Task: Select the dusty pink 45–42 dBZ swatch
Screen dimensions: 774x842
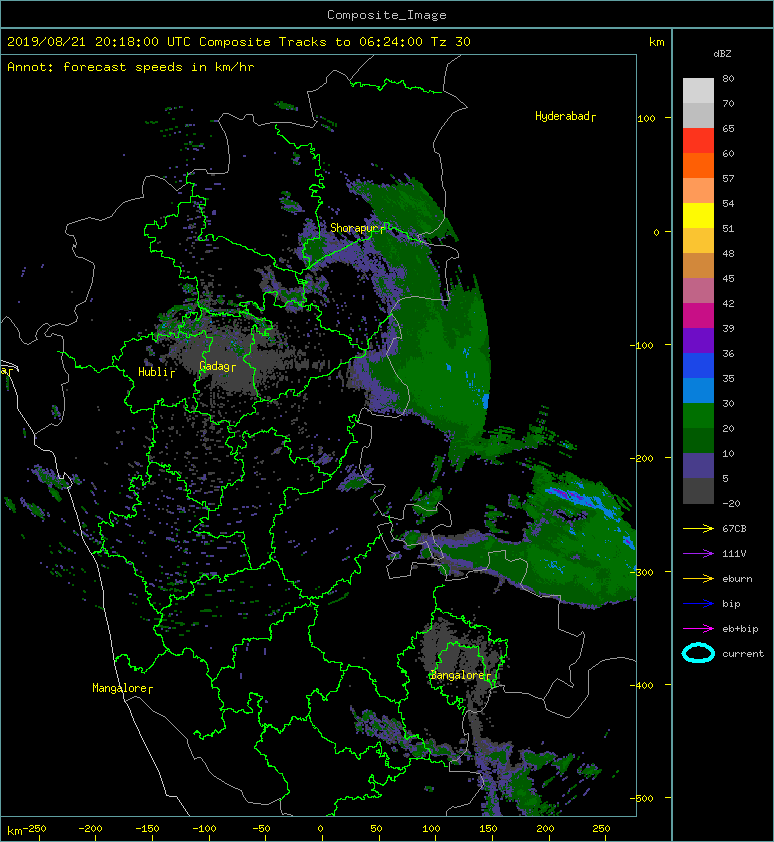Action: (x=698, y=291)
